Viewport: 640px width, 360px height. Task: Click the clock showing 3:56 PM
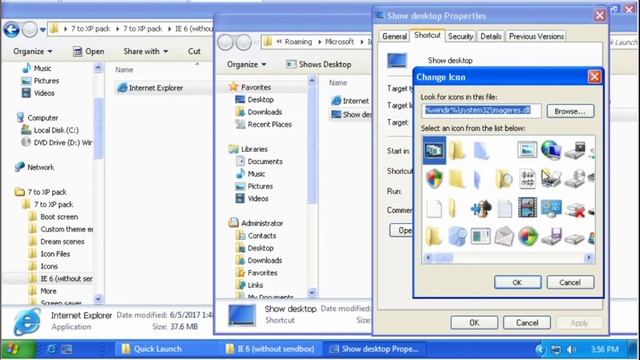[x=604, y=349]
